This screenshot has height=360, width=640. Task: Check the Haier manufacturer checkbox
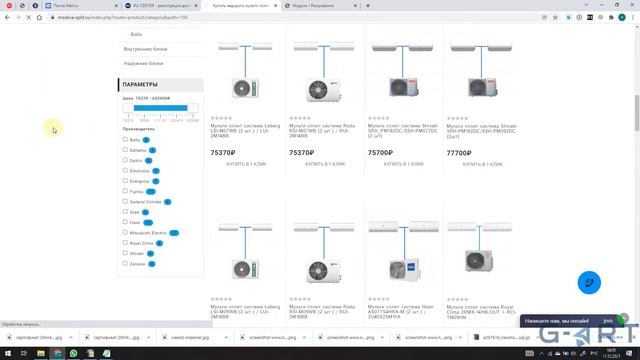pos(125,222)
